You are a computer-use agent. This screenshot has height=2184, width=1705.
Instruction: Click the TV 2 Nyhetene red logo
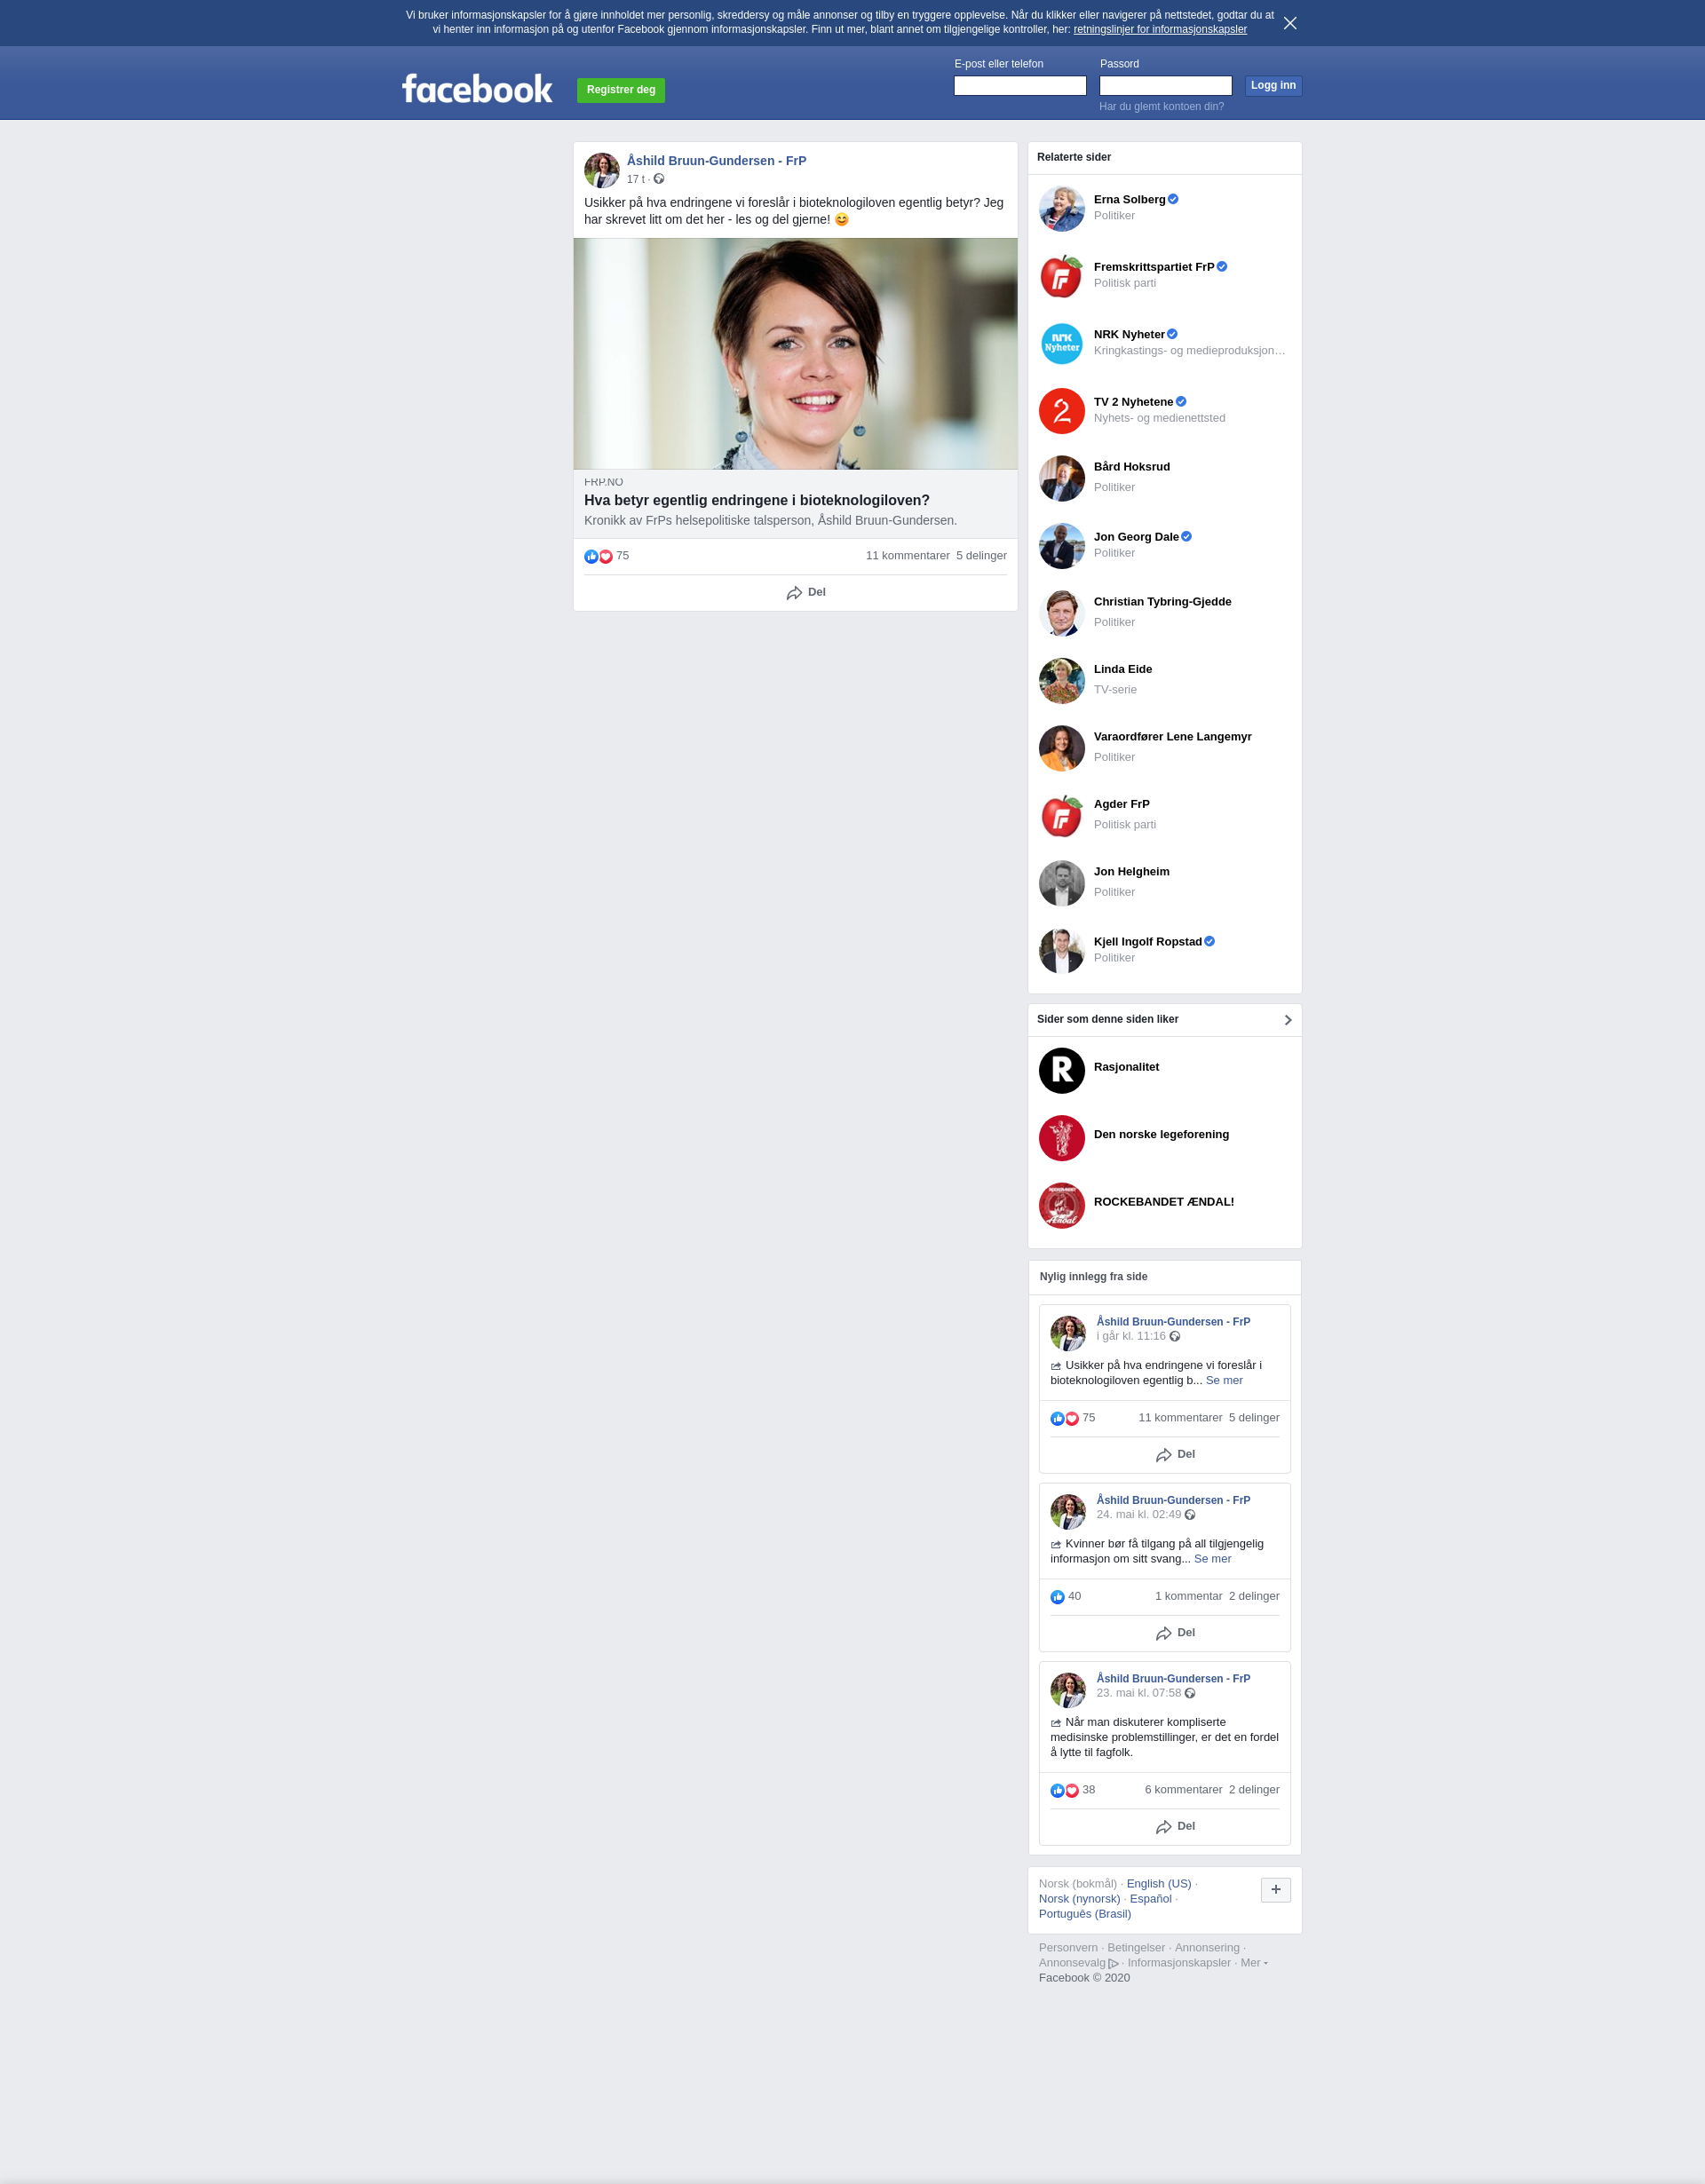[1061, 411]
